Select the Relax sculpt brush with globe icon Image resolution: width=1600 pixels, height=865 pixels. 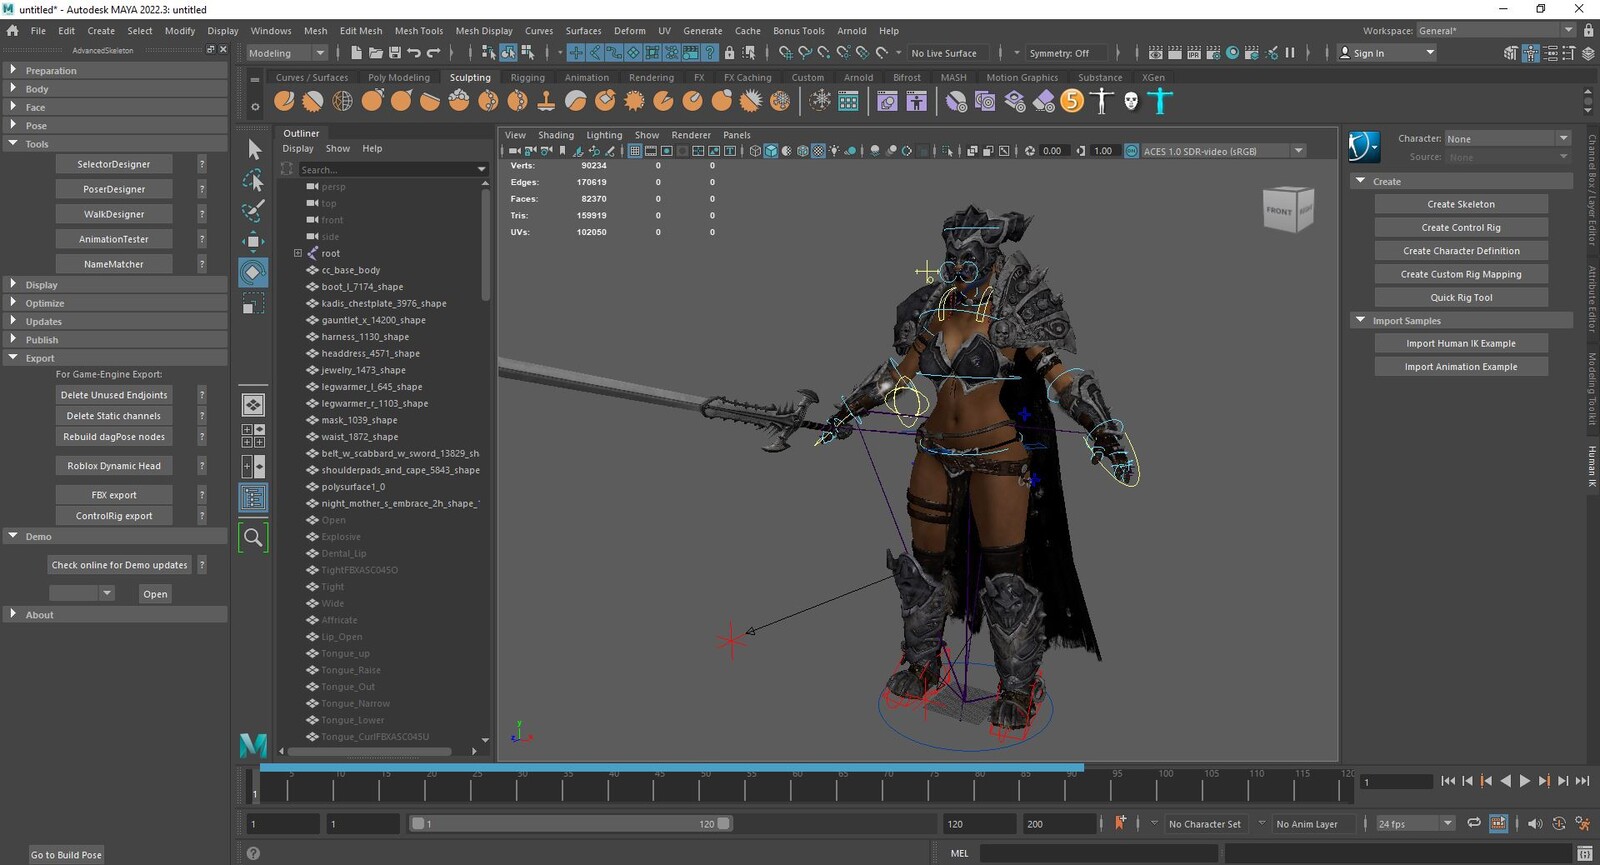point(342,101)
